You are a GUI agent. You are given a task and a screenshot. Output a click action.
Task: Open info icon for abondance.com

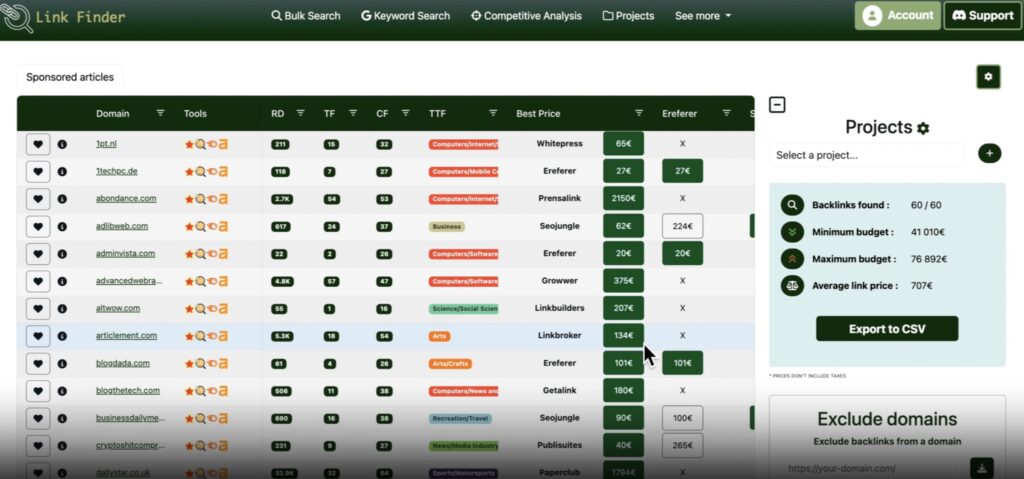coord(62,199)
